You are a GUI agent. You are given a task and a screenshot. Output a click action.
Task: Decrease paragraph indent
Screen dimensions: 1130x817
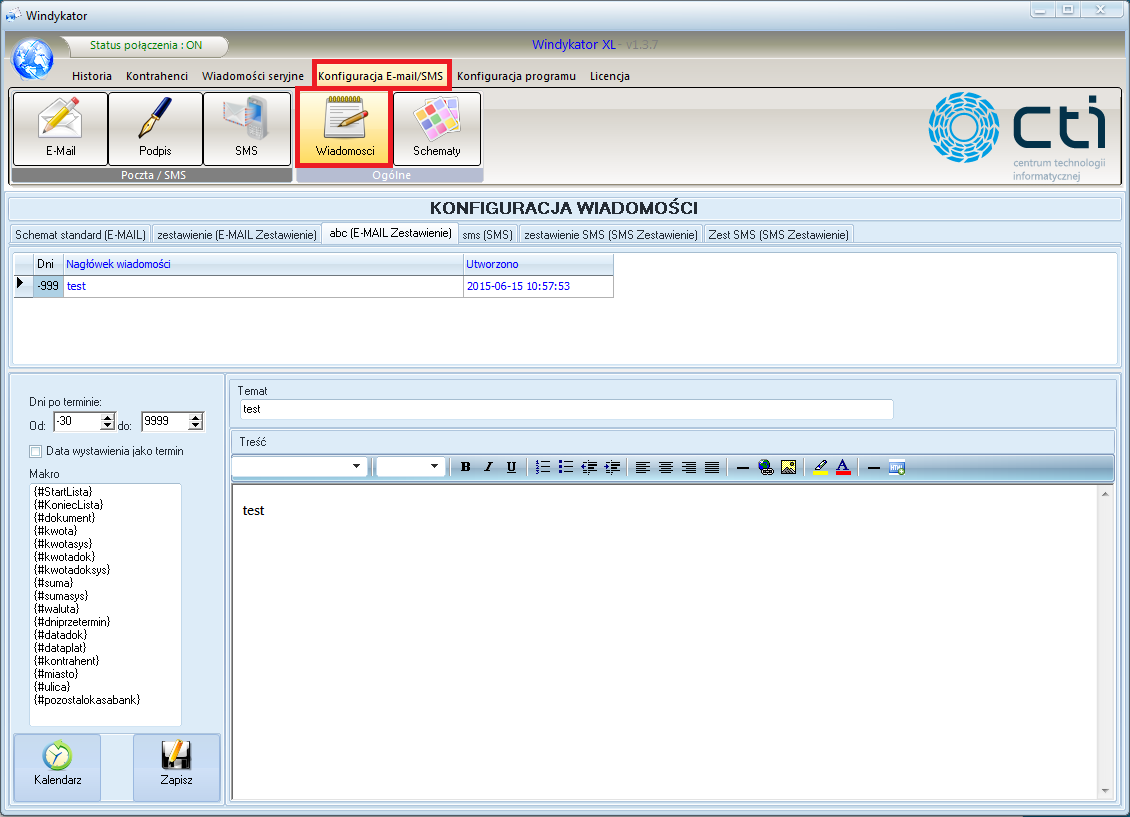(x=589, y=468)
